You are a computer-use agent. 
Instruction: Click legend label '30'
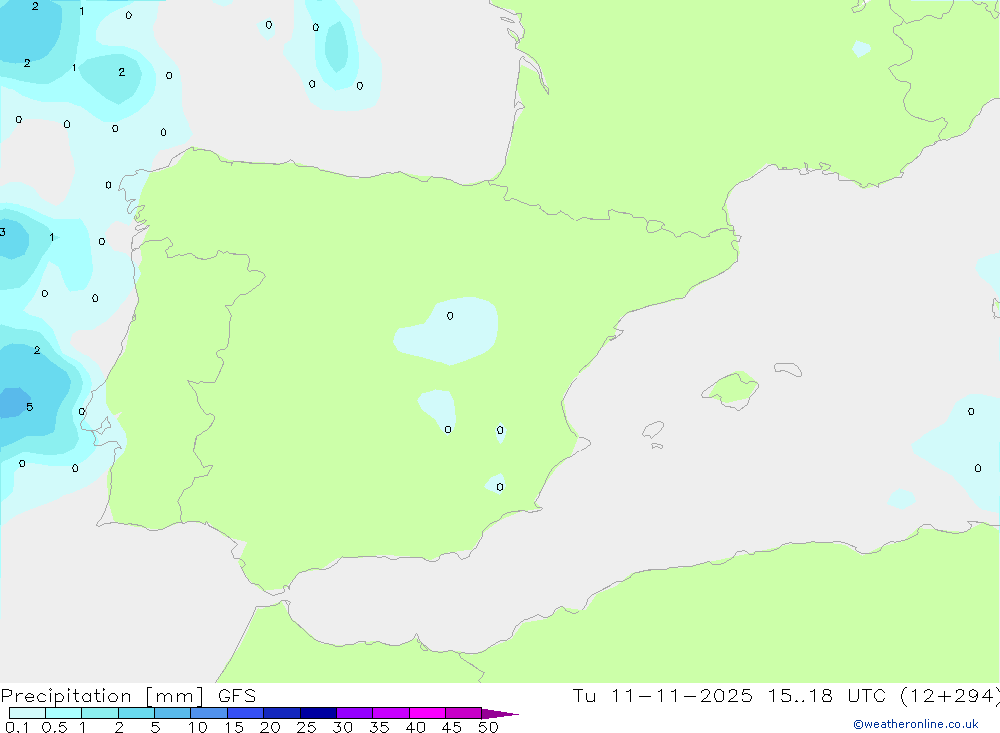coord(342,727)
